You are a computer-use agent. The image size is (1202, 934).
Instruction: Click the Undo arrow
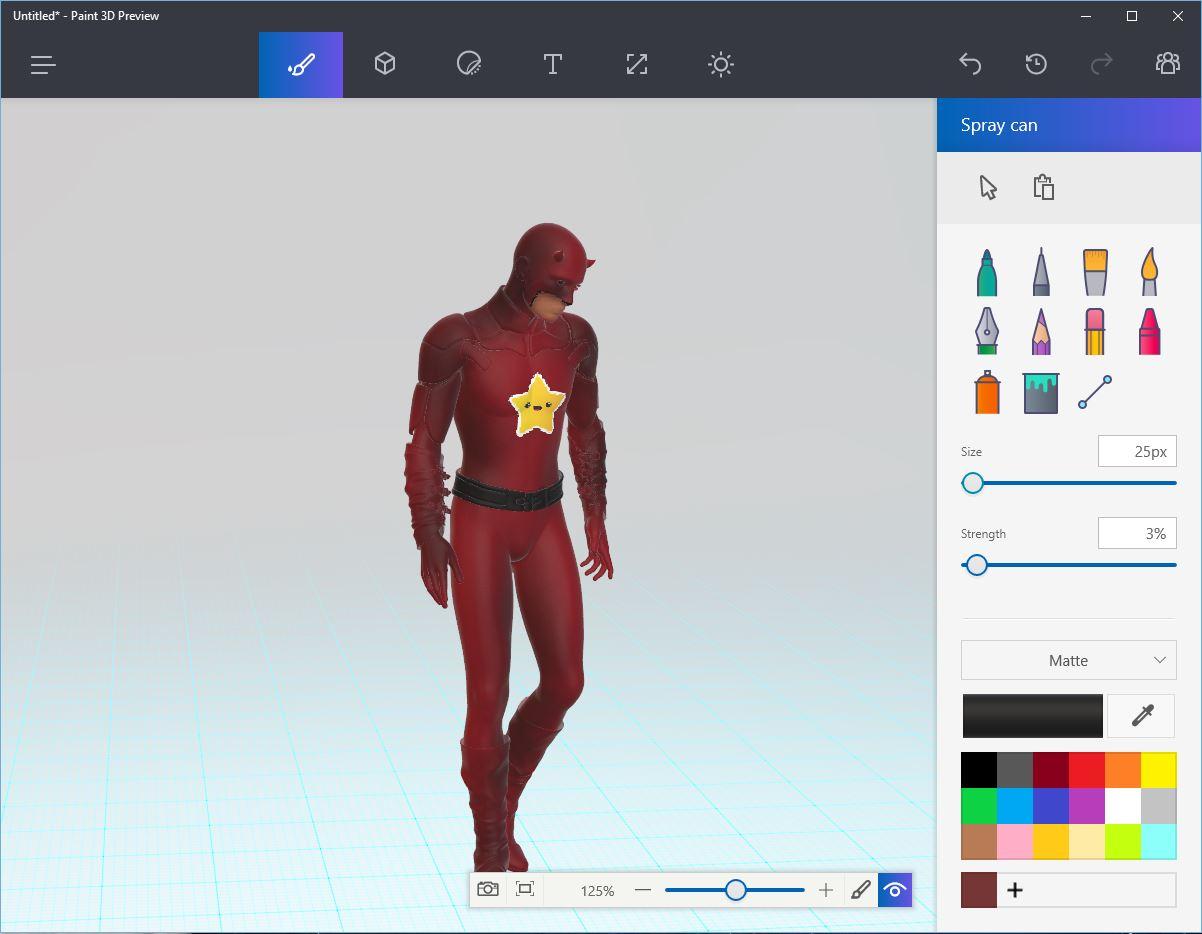click(x=970, y=64)
